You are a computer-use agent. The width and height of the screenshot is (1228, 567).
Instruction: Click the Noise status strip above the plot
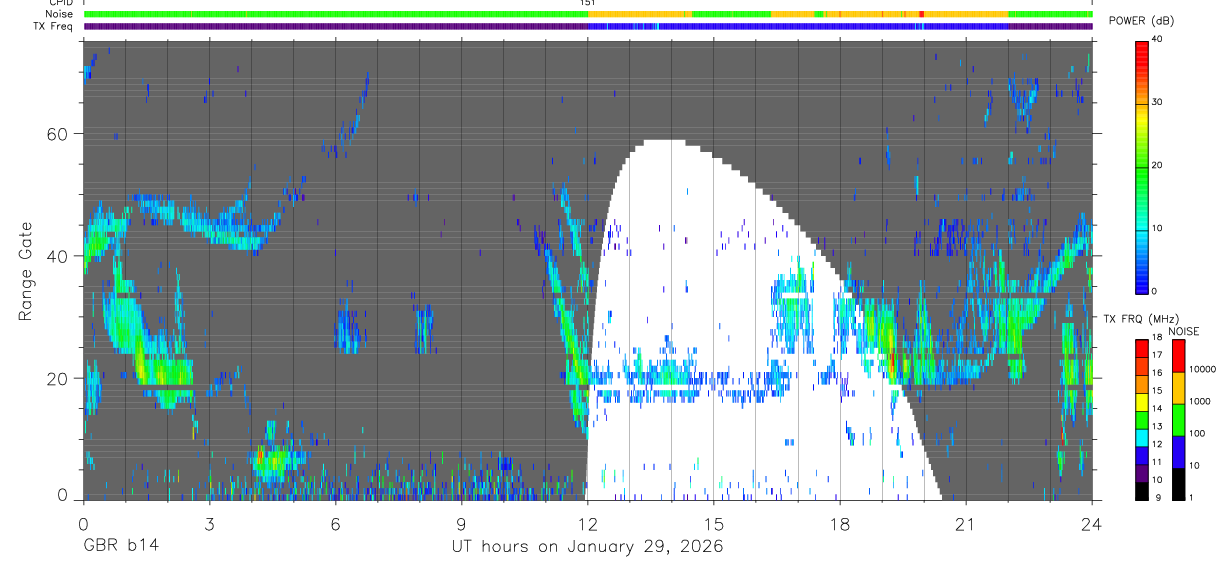point(588,14)
